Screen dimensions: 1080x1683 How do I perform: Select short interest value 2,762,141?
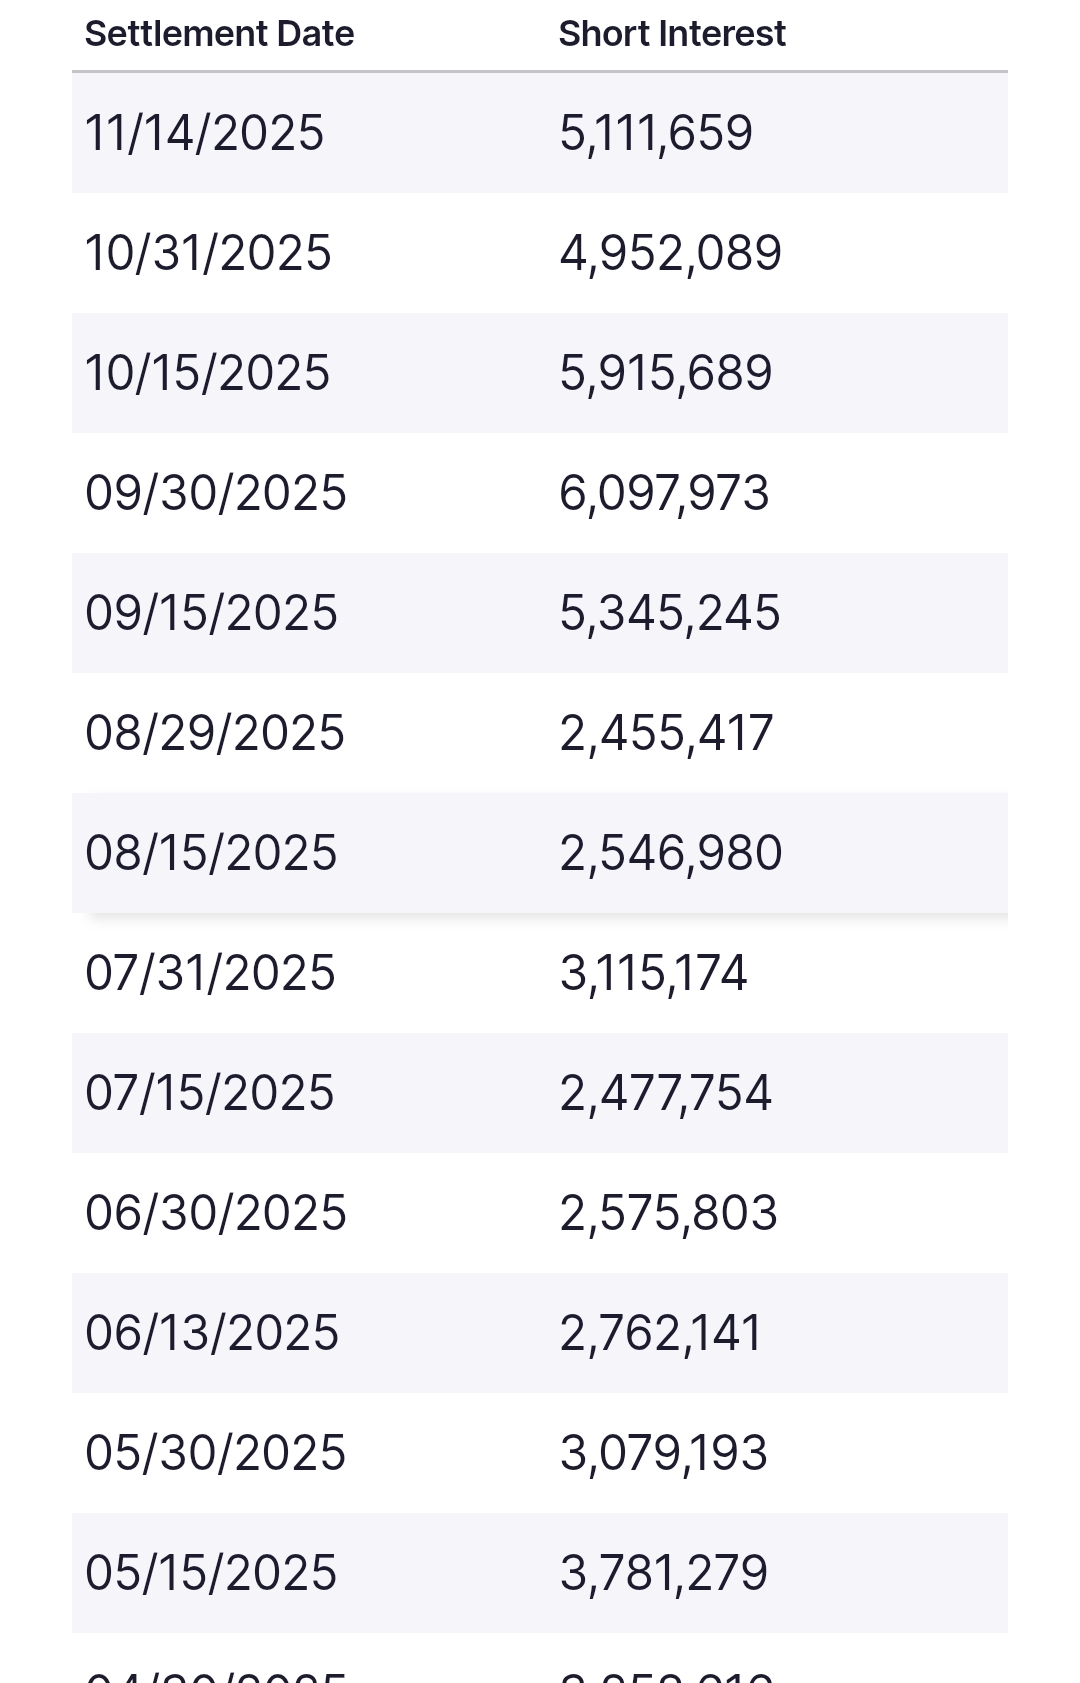coord(661,1333)
